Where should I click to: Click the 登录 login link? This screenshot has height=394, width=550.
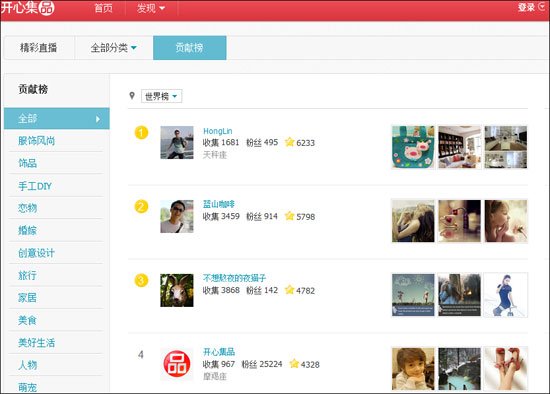pos(526,7)
